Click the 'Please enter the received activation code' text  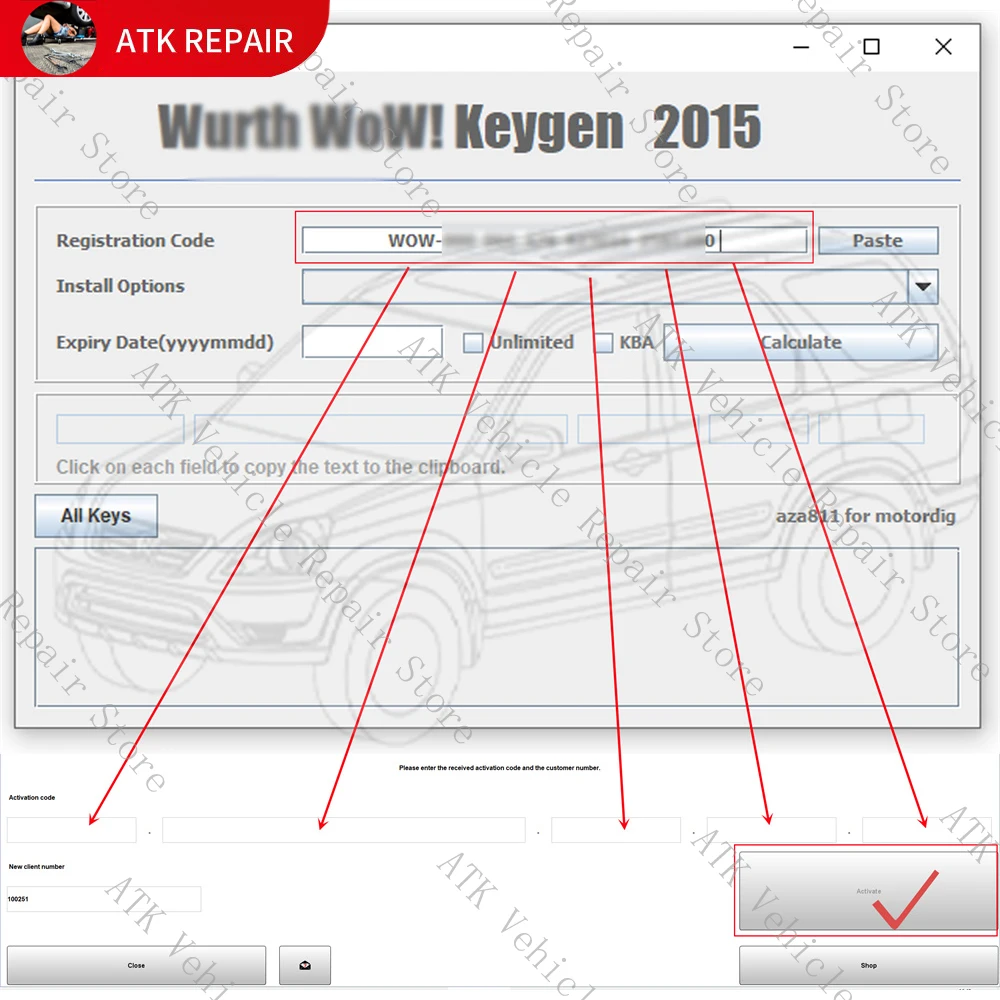(499, 768)
